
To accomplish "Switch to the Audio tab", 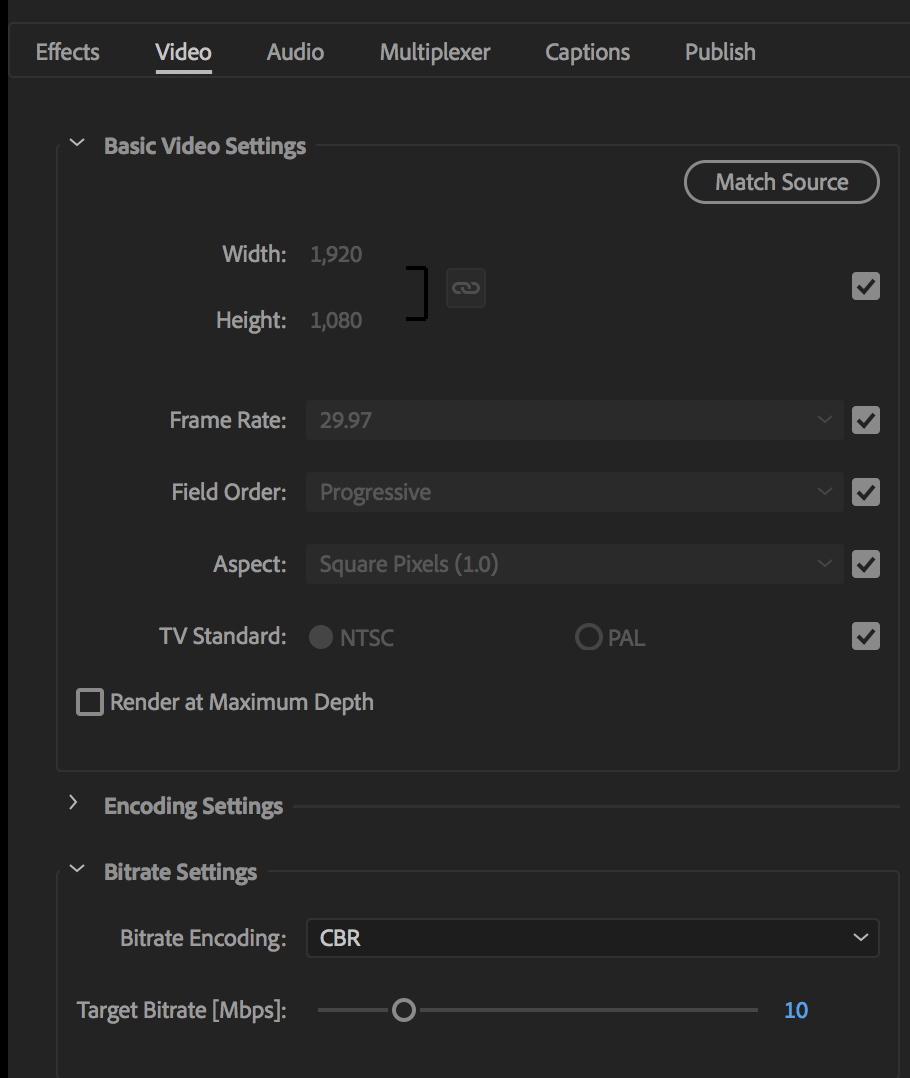I will (295, 52).
